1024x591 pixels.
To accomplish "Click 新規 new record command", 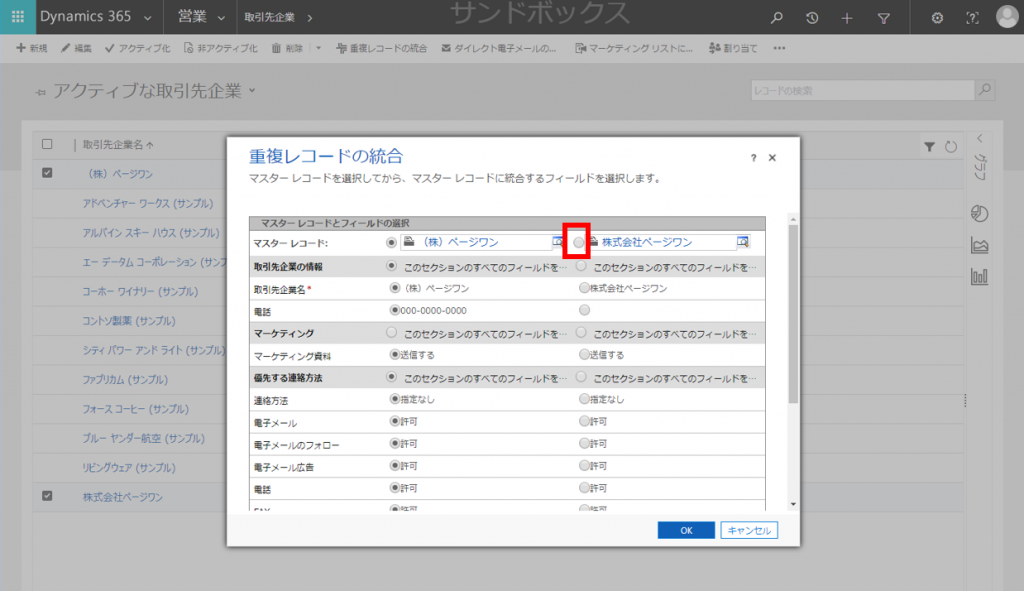I will point(32,48).
